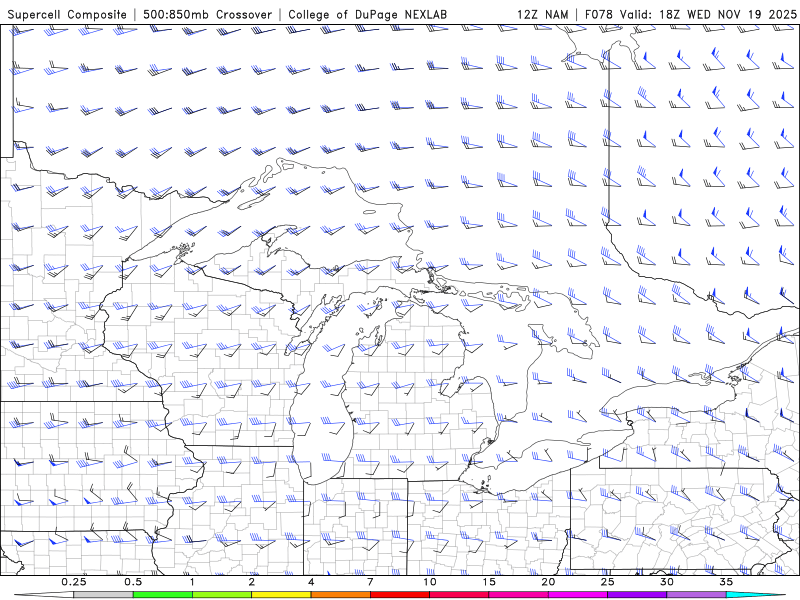Click the yellow-green segment after 1
This screenshot has width=800, height=600.
222,595
